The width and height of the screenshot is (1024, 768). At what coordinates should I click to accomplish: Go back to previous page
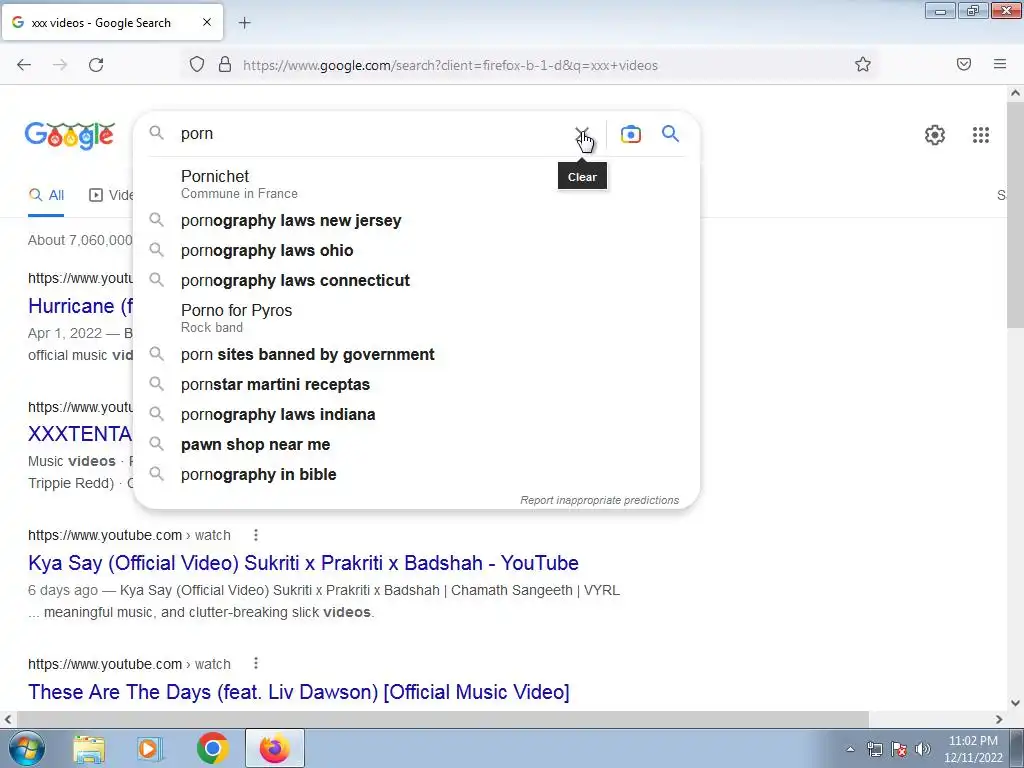(x=24, y=65)
